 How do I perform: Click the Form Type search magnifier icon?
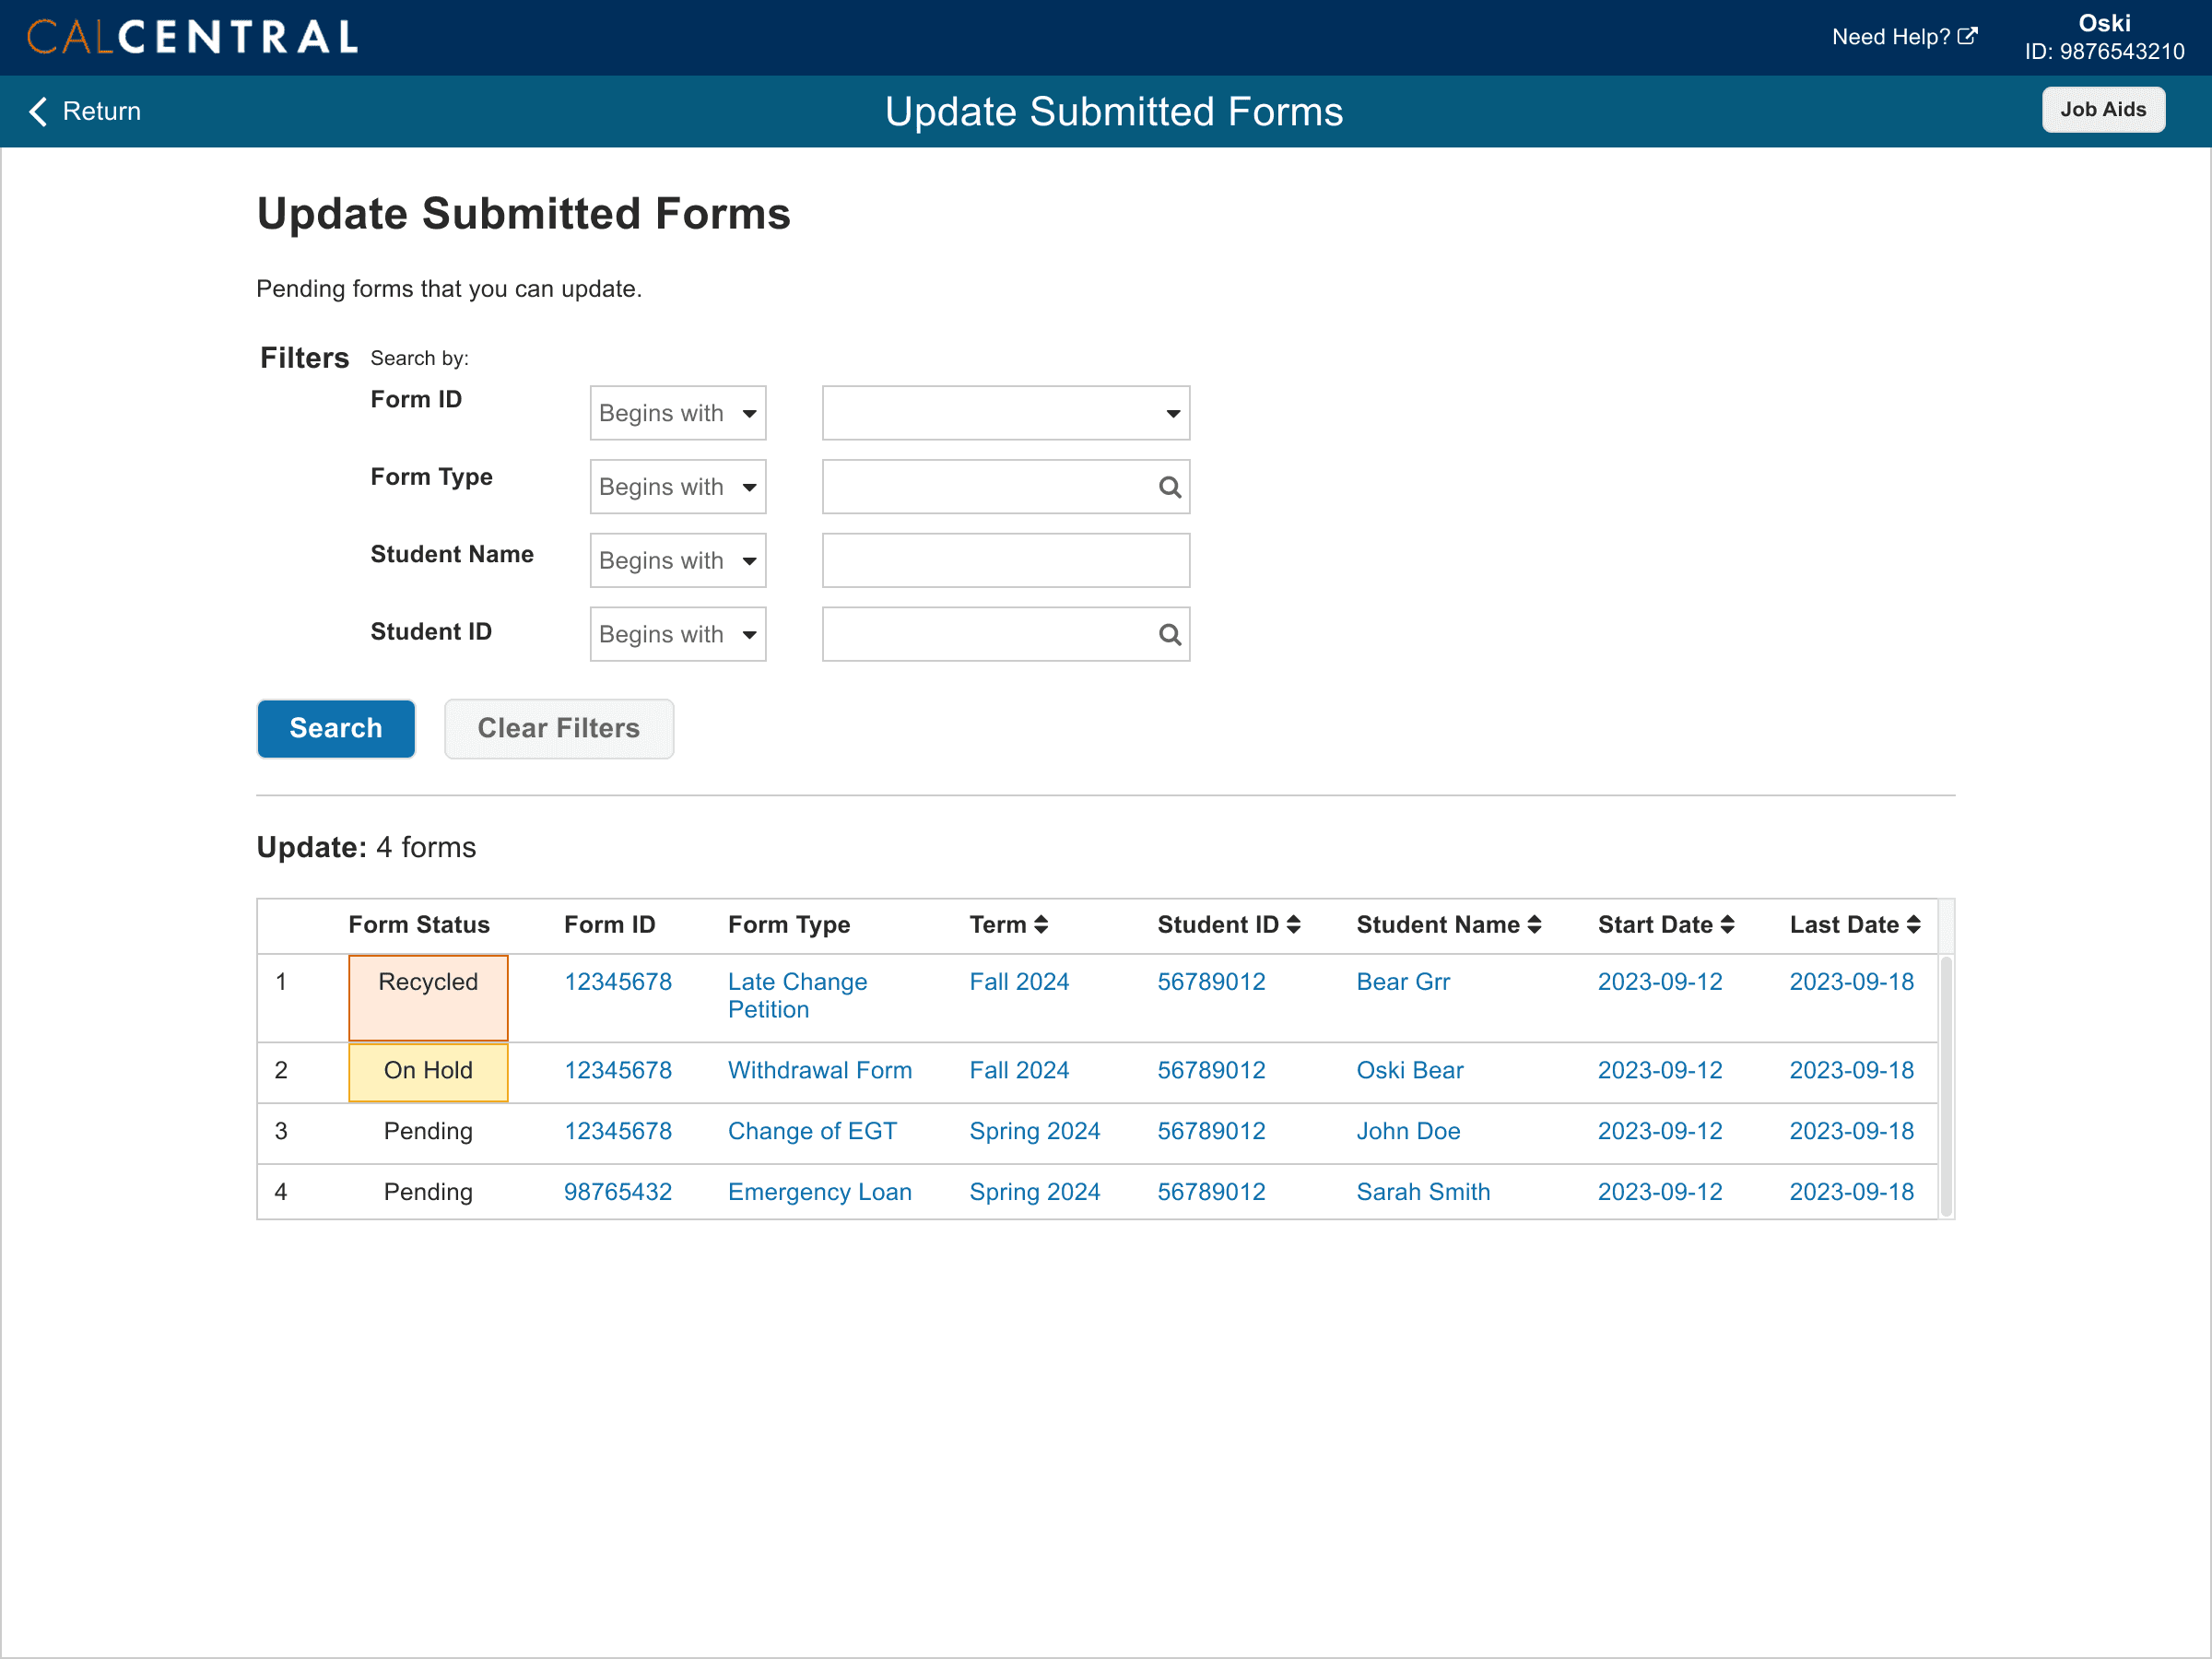coord(1169,487)
